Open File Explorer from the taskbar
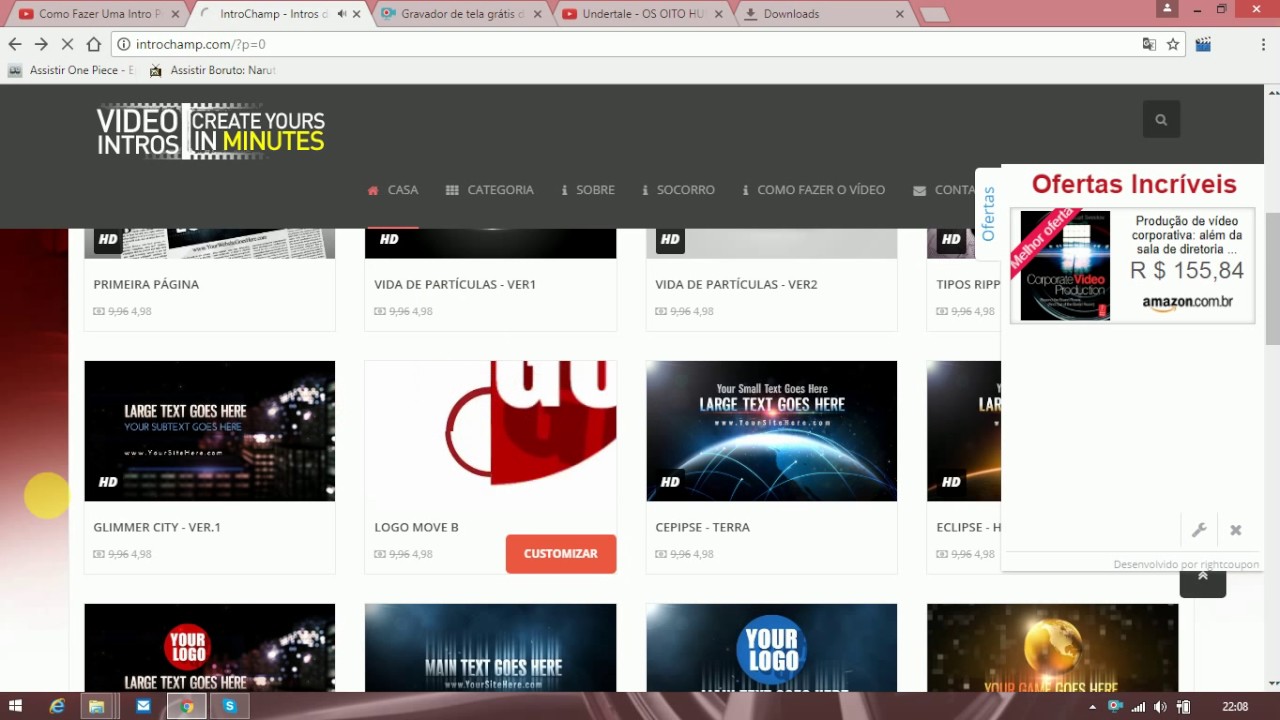This screenshot has height=720, width=1280. [x=96, y=706]
